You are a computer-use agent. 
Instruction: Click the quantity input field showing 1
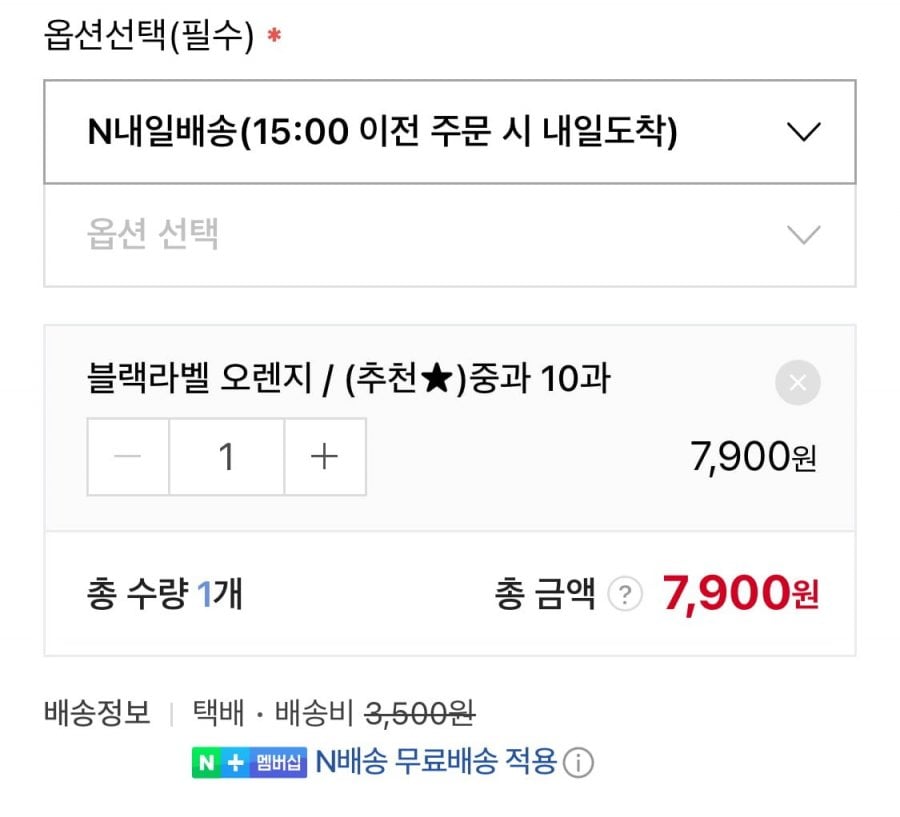(x=227, y=457)
